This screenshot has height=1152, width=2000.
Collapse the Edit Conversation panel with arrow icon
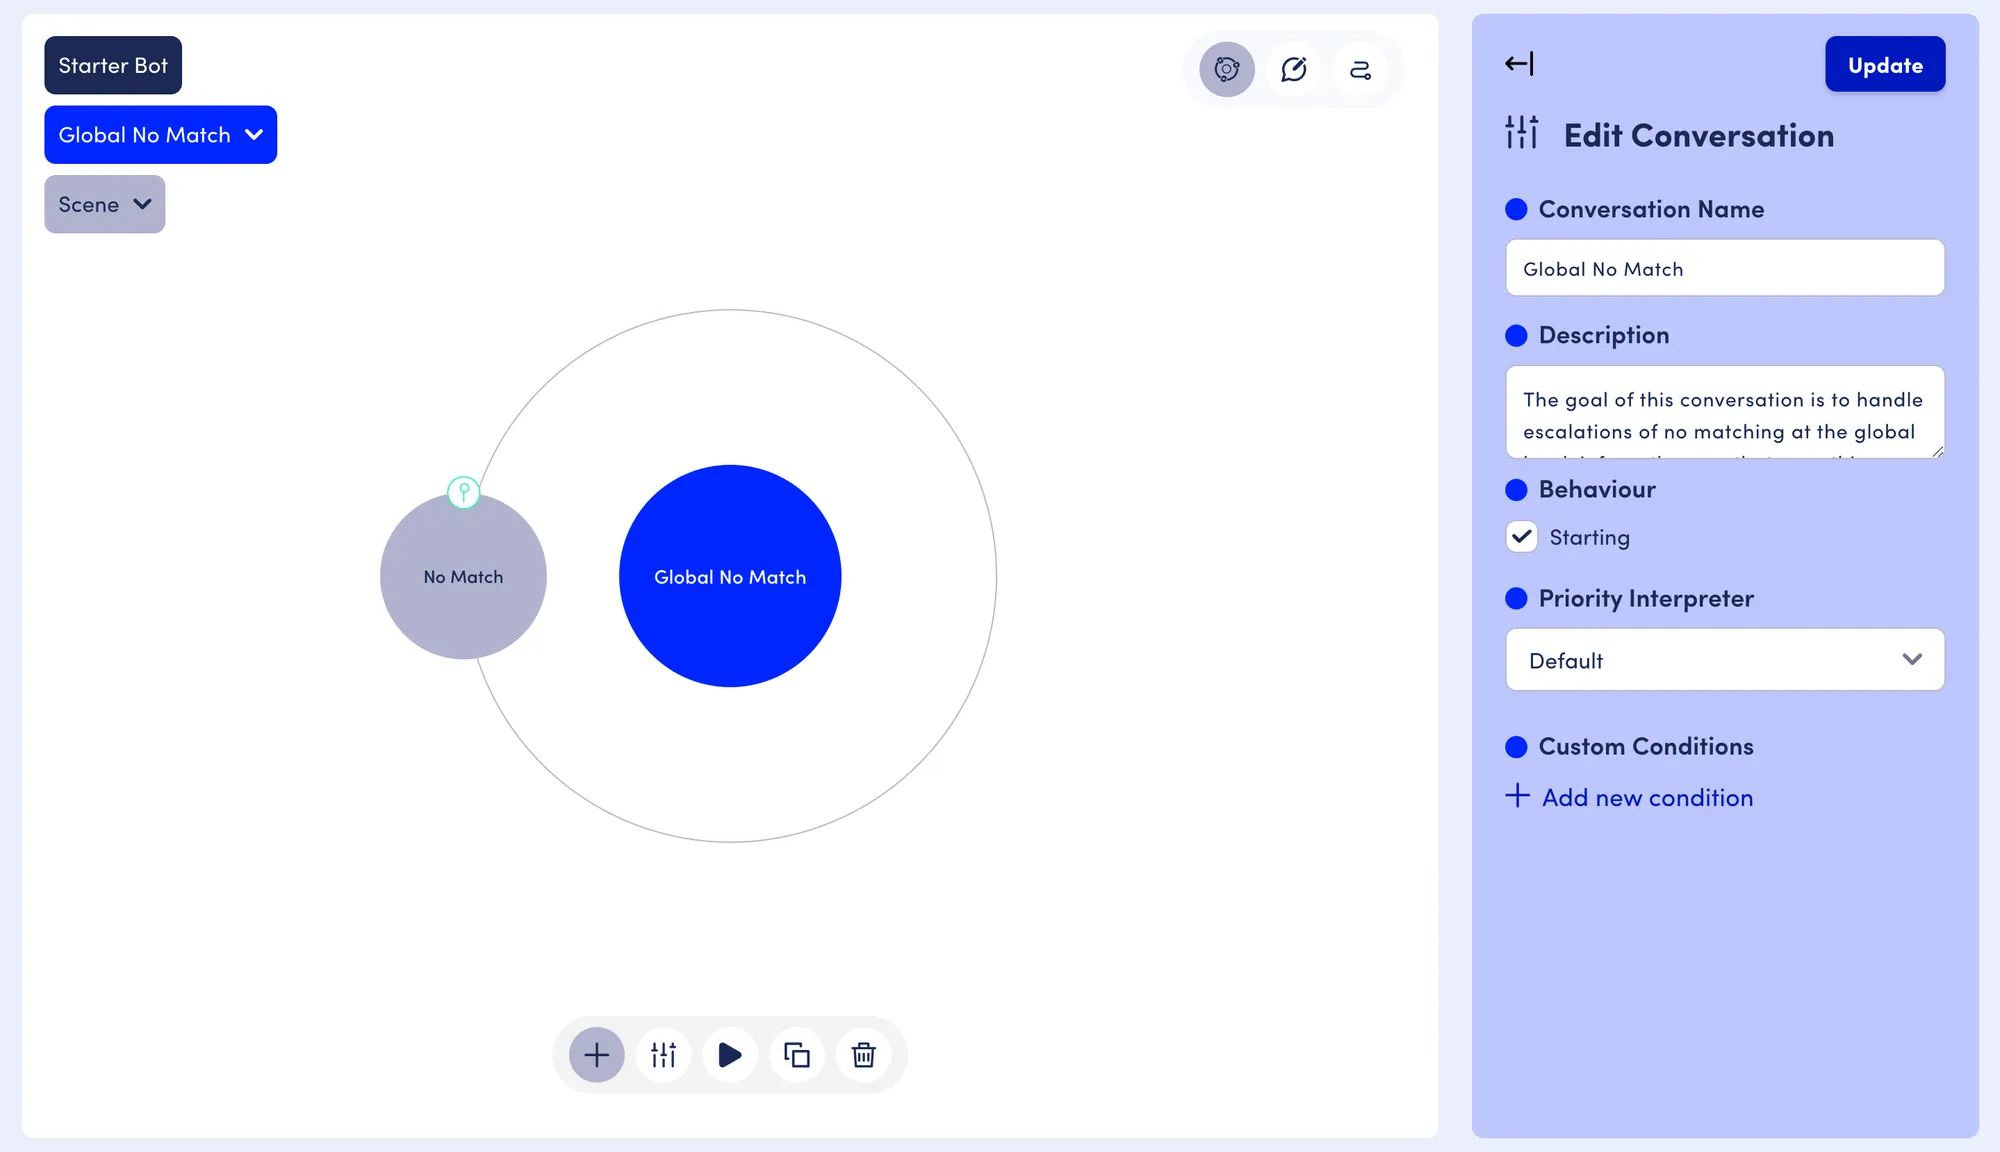[x=1519, y=64]
